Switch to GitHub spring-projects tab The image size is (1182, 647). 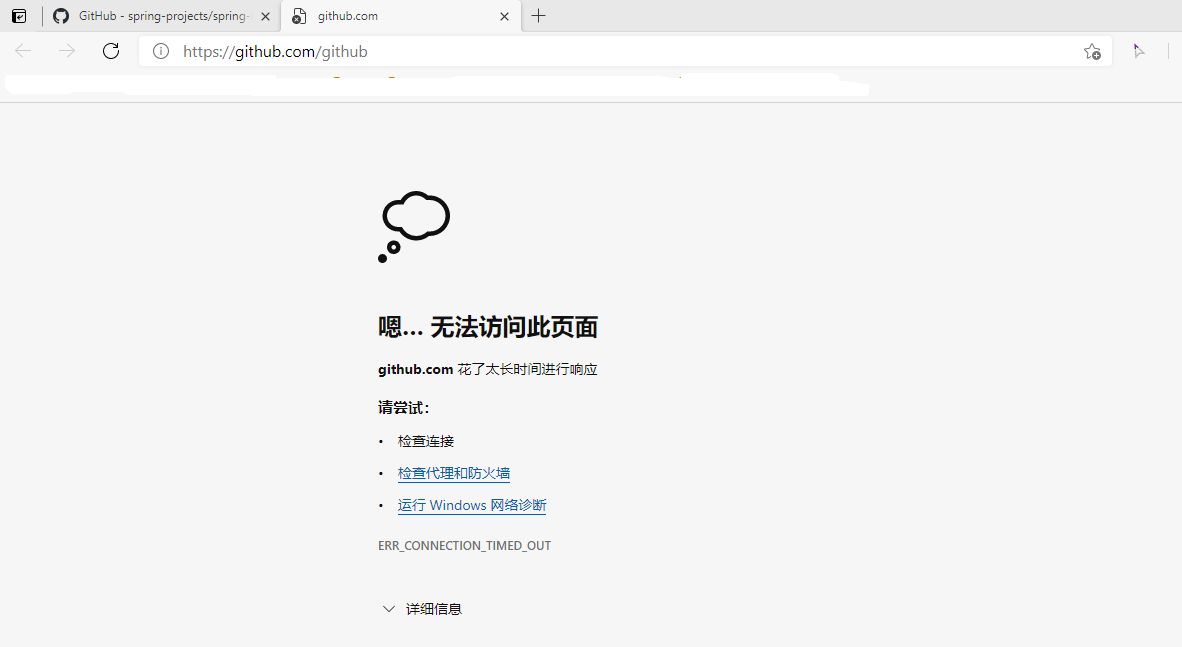tap(162, 16)
